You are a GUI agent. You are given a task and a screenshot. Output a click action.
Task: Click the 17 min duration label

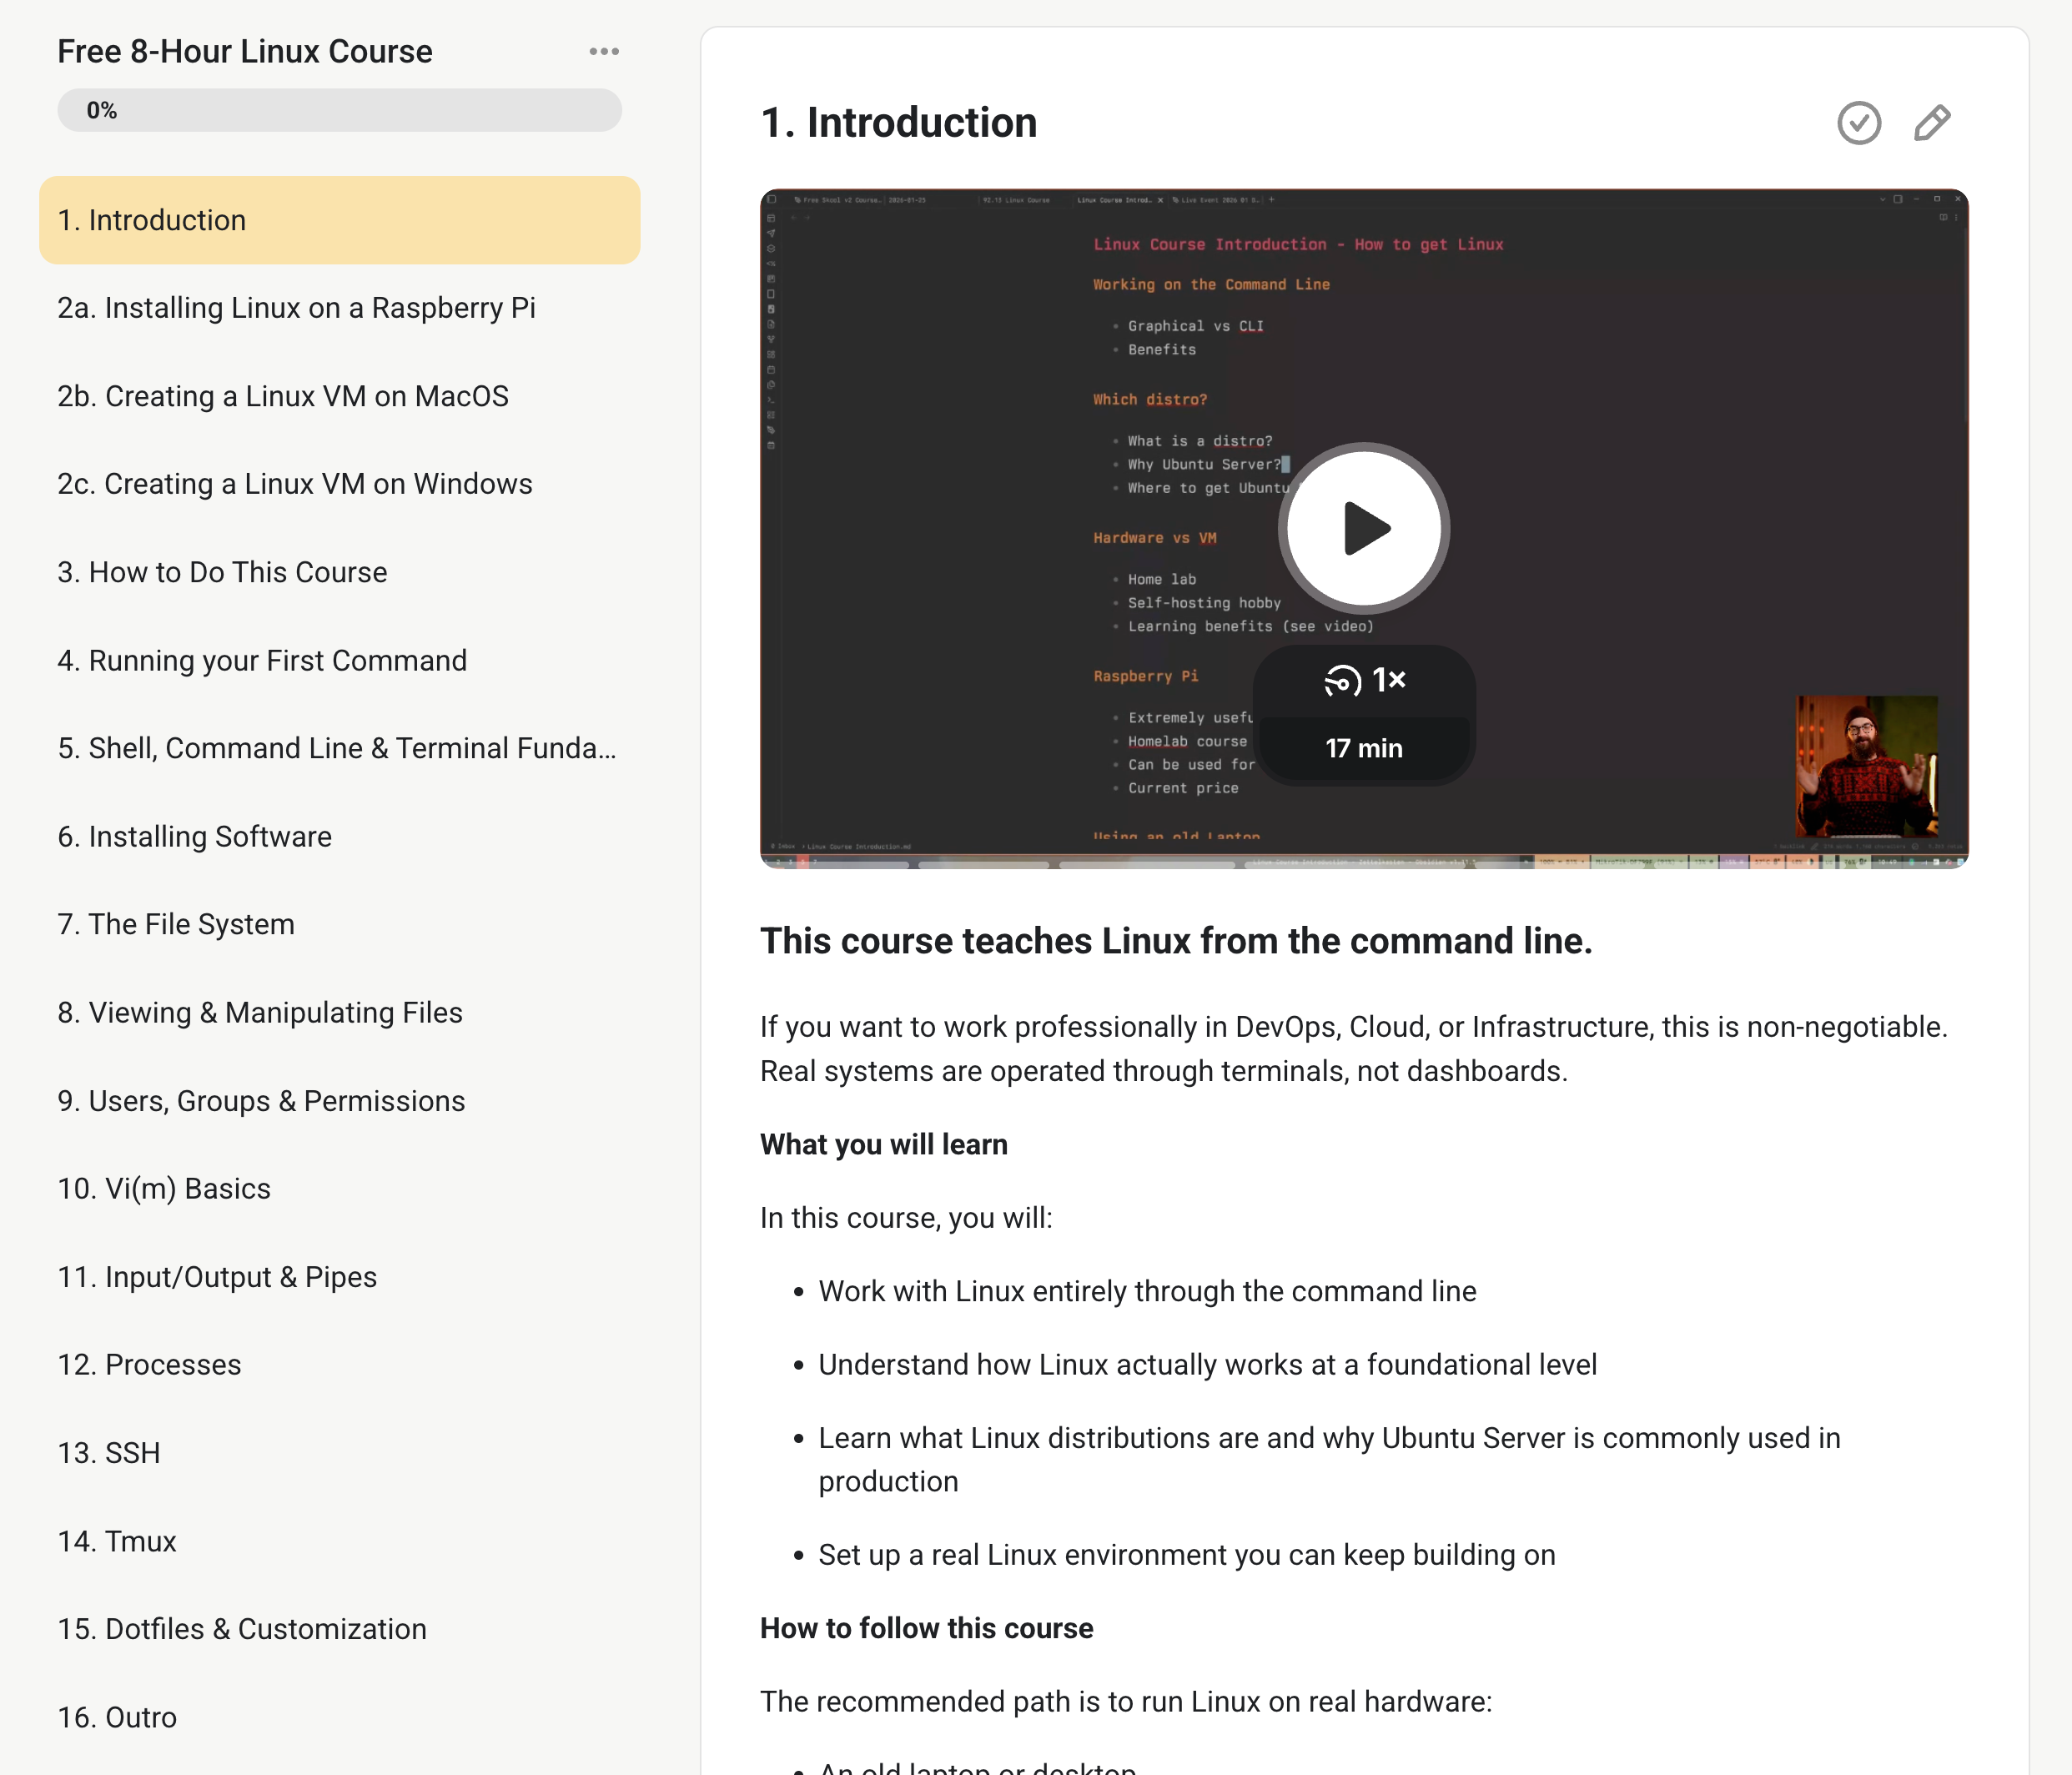point(1364,748)
